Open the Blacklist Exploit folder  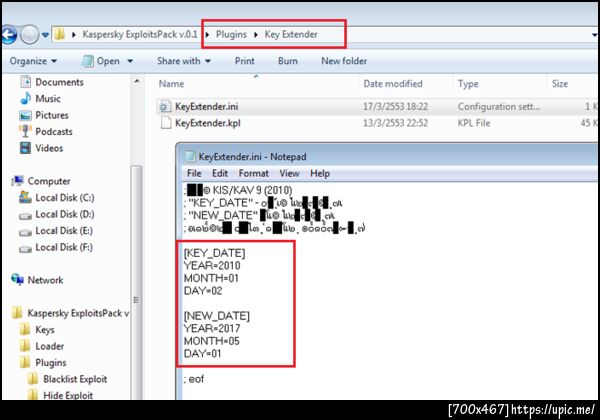(75, 379)
